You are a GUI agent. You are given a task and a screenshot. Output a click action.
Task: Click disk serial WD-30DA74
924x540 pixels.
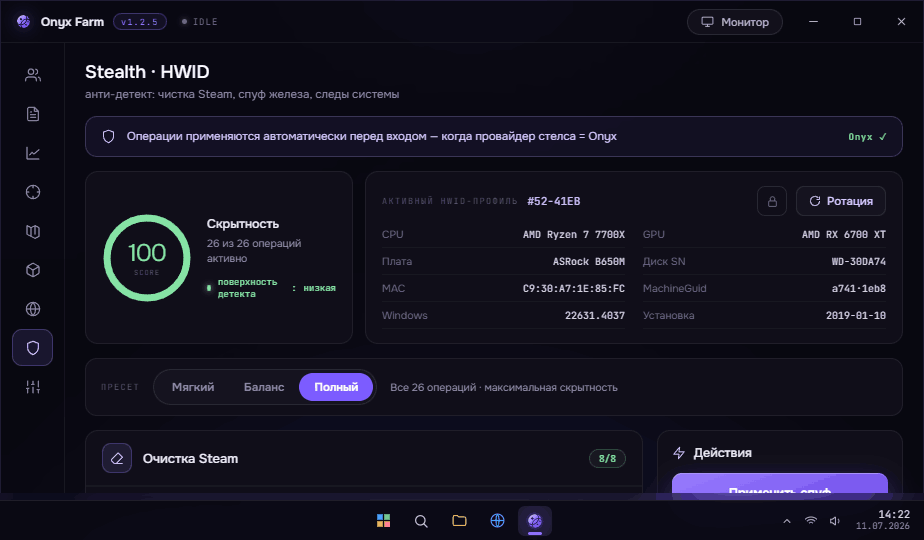tap(859, 261)
